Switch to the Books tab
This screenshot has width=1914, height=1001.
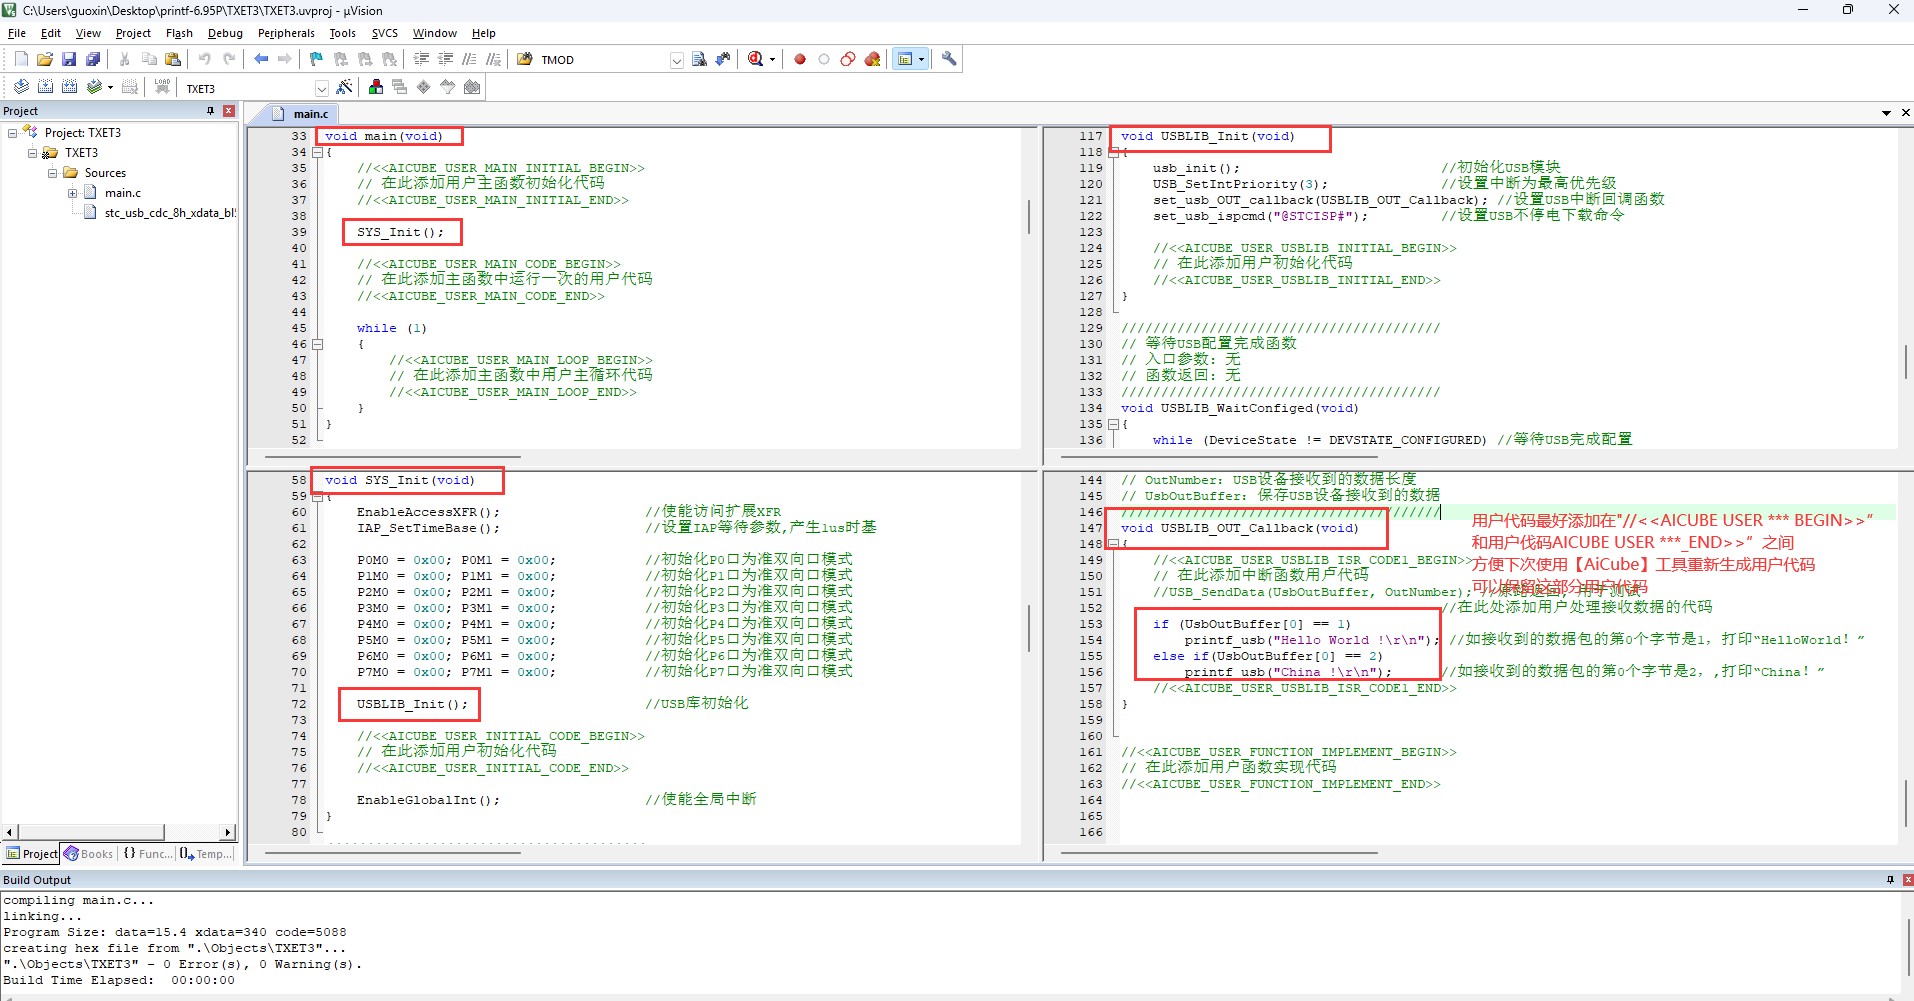pos(89,854)
